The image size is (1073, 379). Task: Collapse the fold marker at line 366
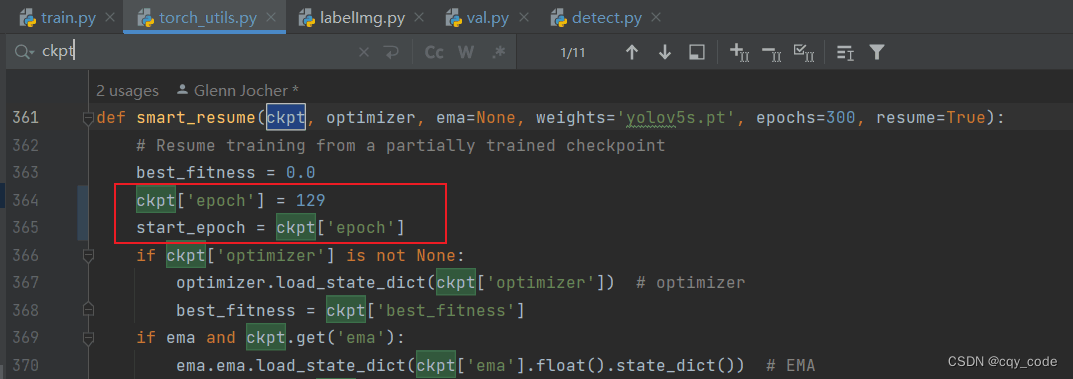click(88, 256)
